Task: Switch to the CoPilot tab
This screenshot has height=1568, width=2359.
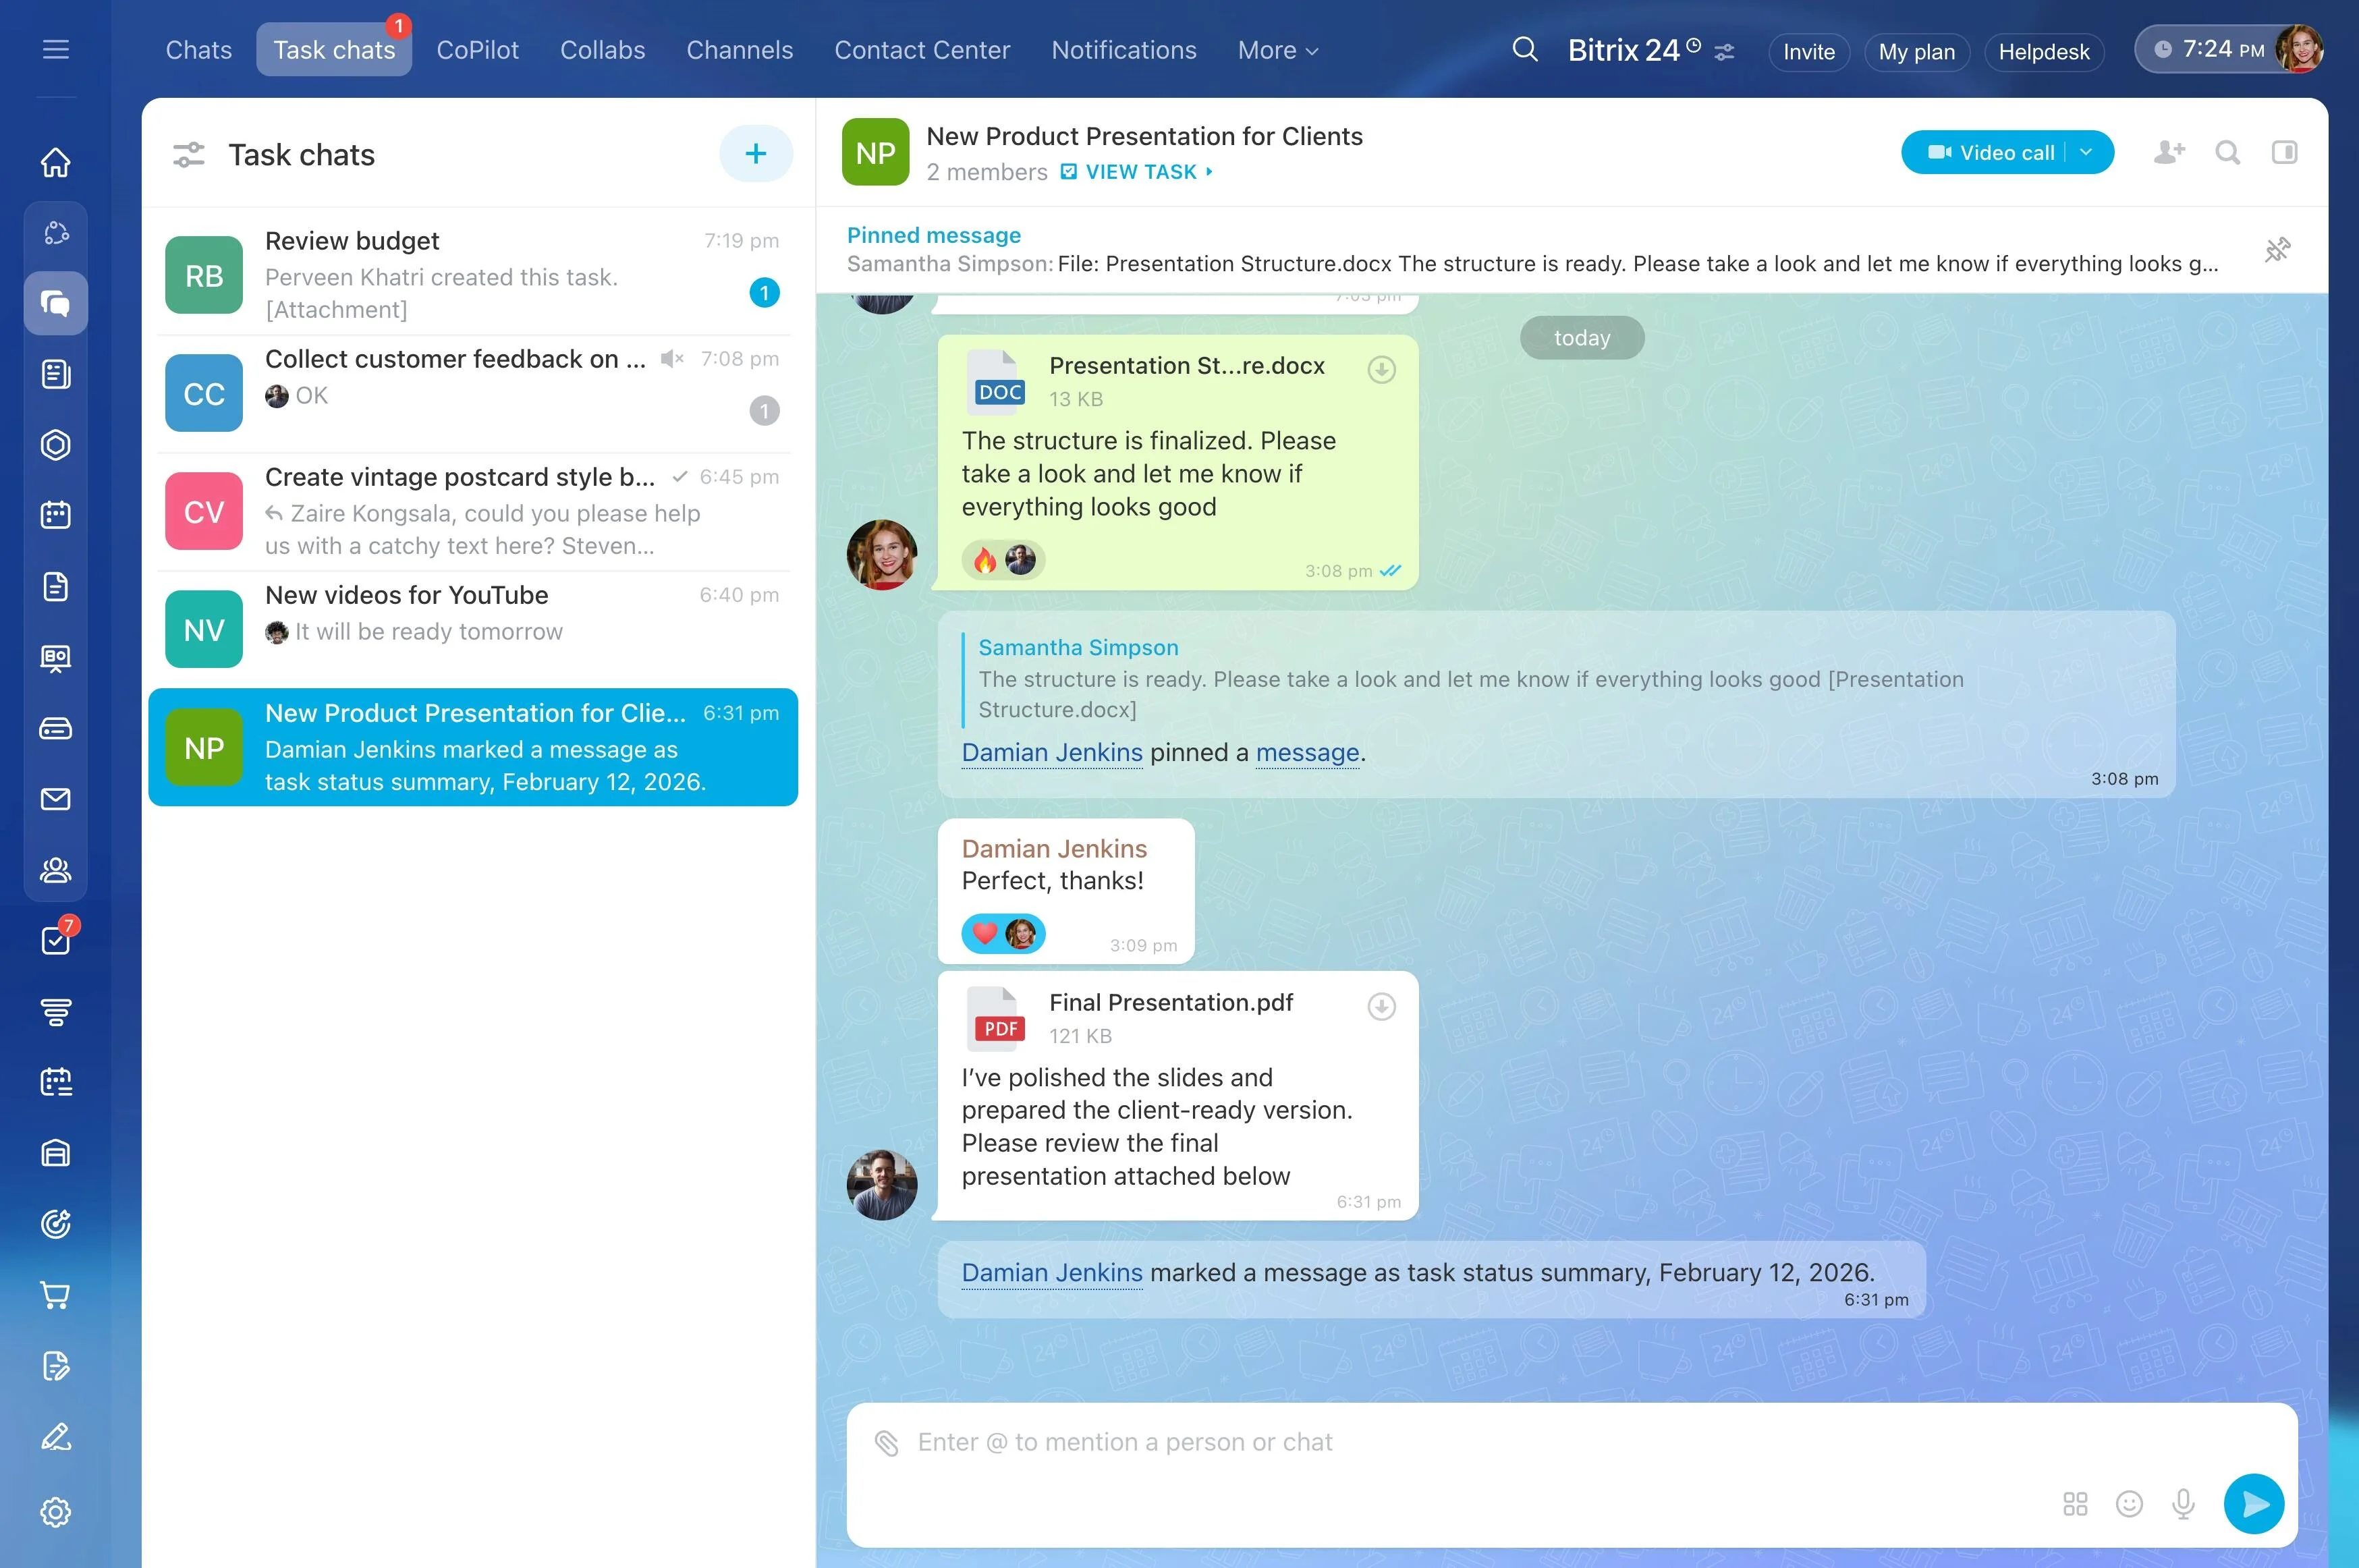Action: coord(477,50)
